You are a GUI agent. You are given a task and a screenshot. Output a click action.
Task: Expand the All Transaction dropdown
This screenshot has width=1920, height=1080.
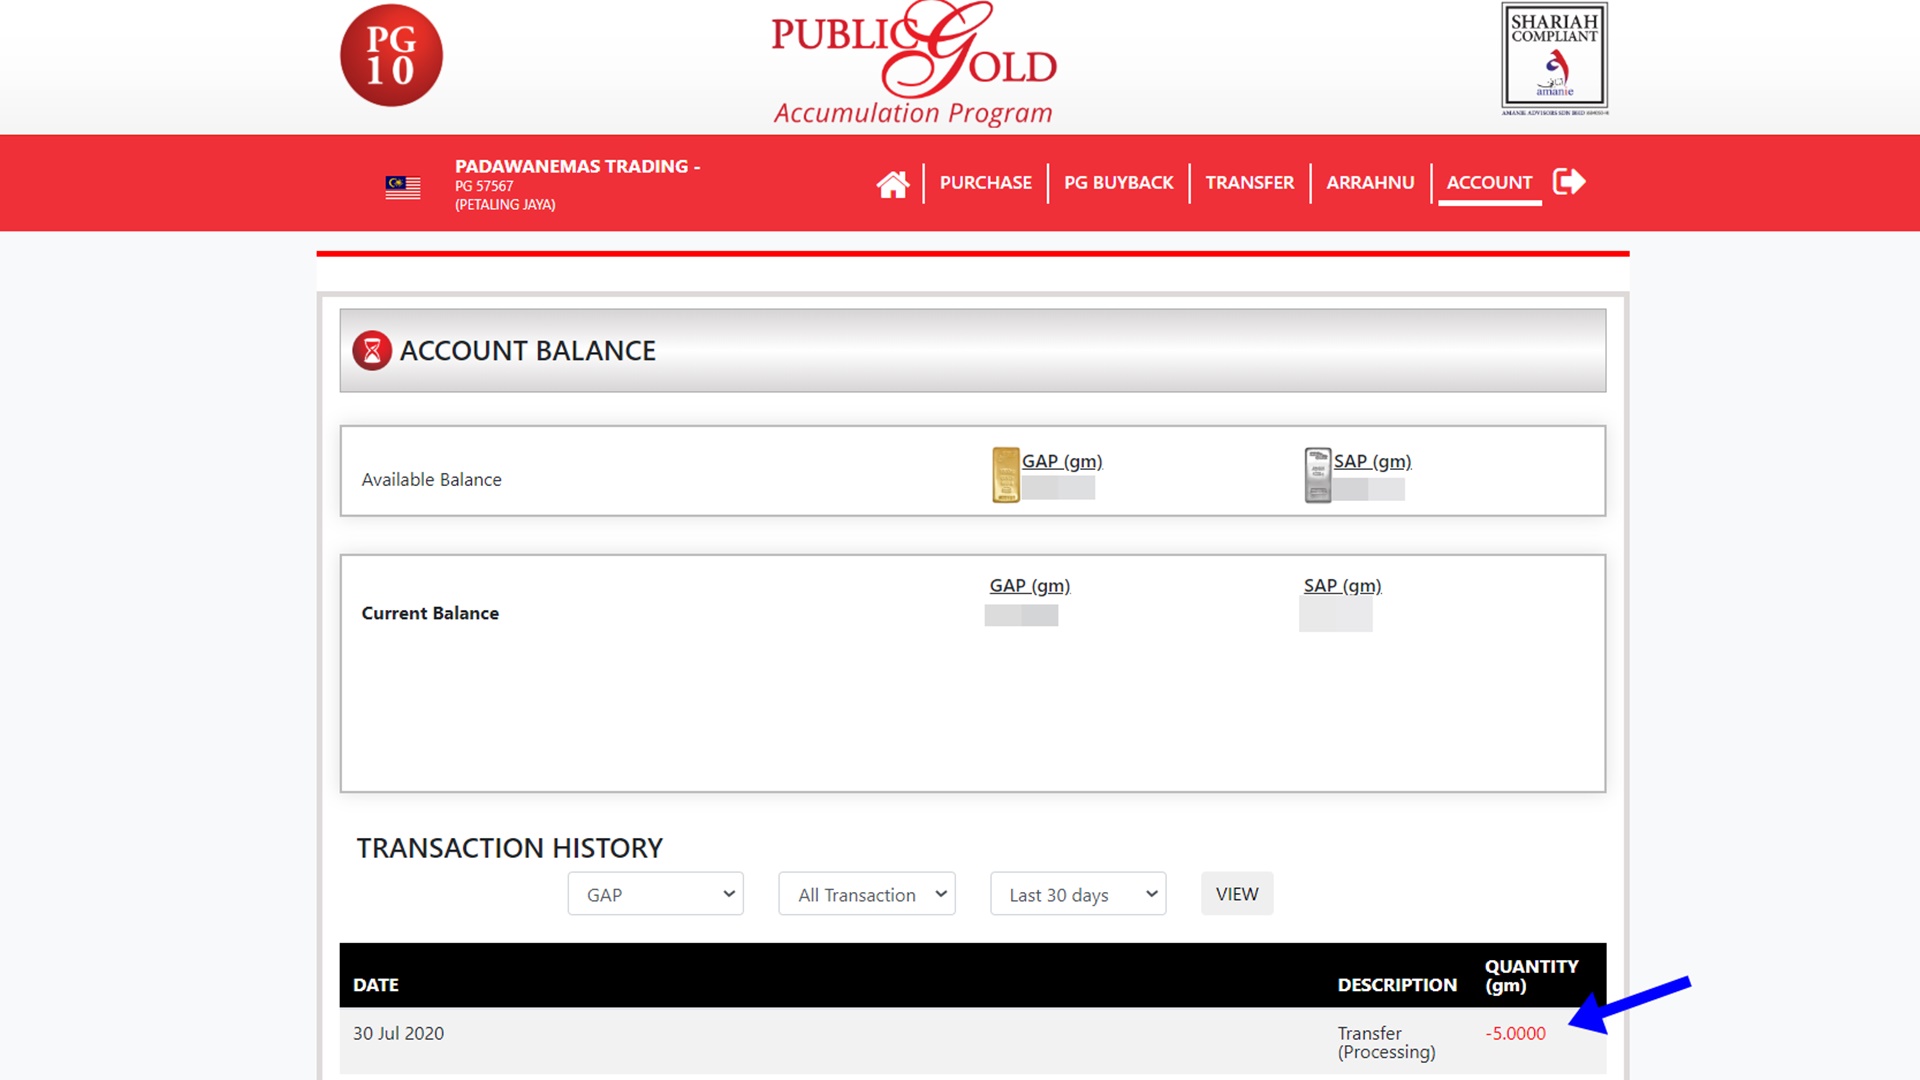tap(866, 894)
